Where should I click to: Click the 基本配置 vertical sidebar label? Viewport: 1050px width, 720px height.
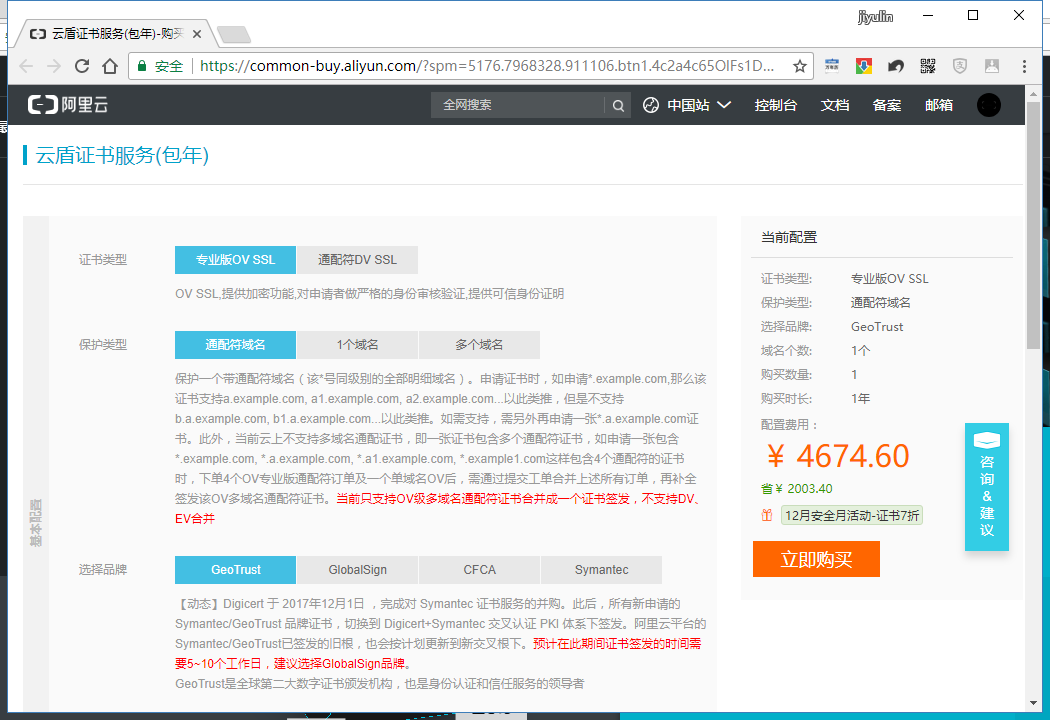coord(35,522)
